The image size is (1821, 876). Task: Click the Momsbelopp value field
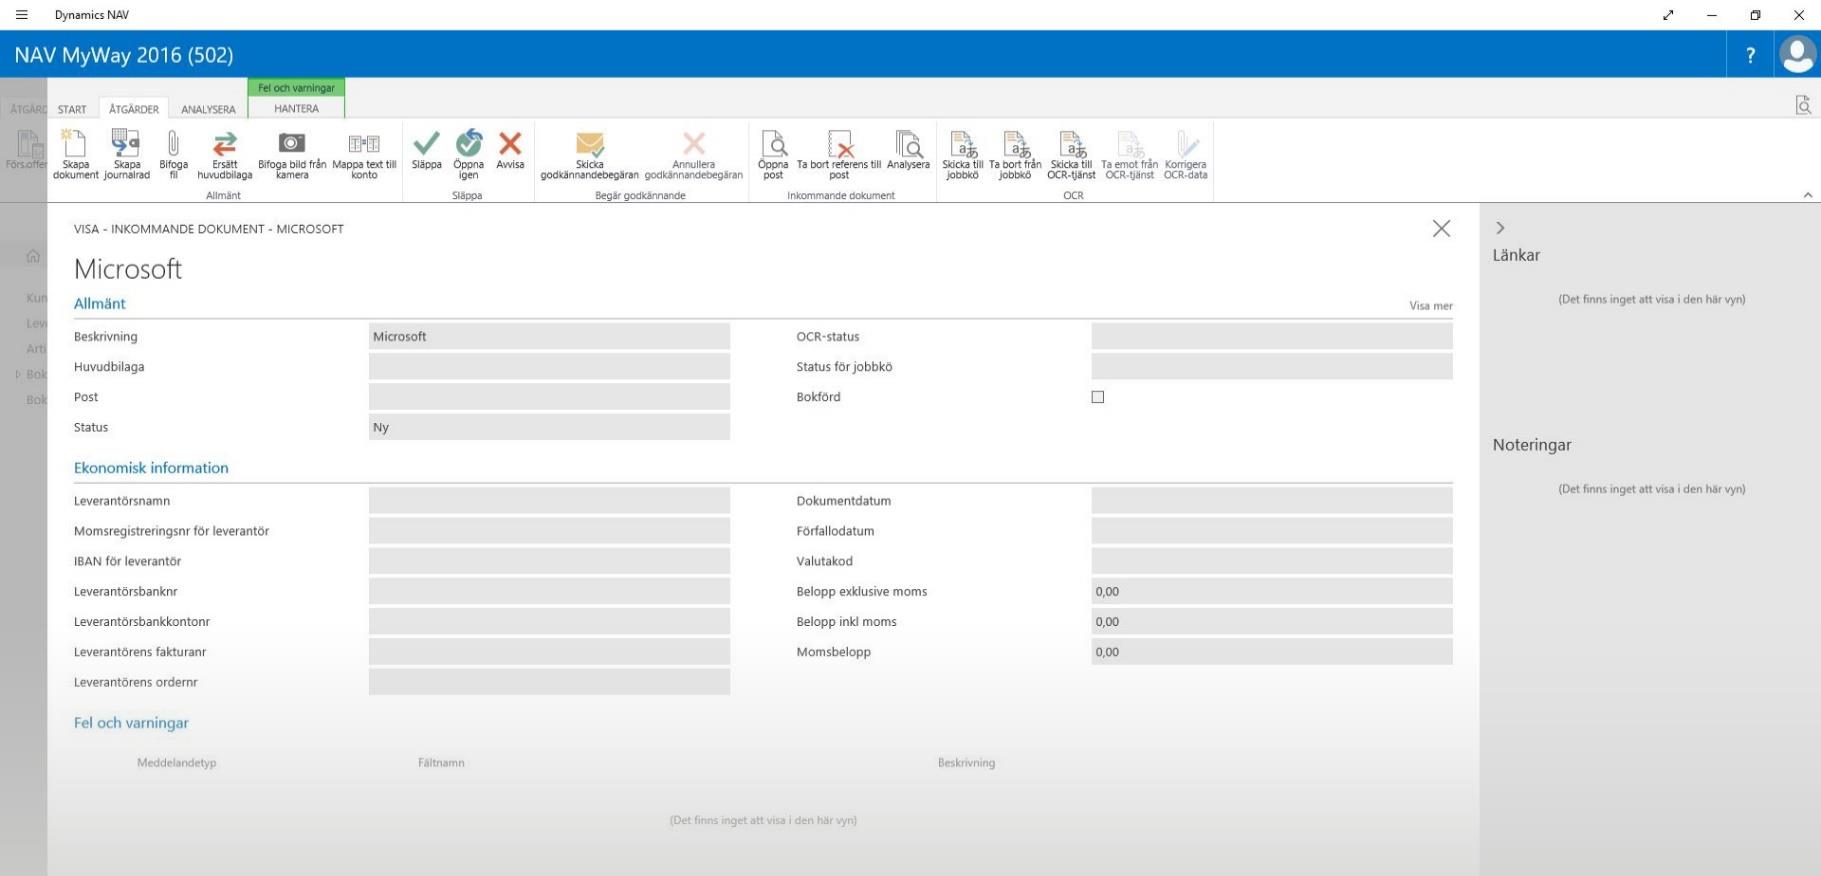[1272, 652]
